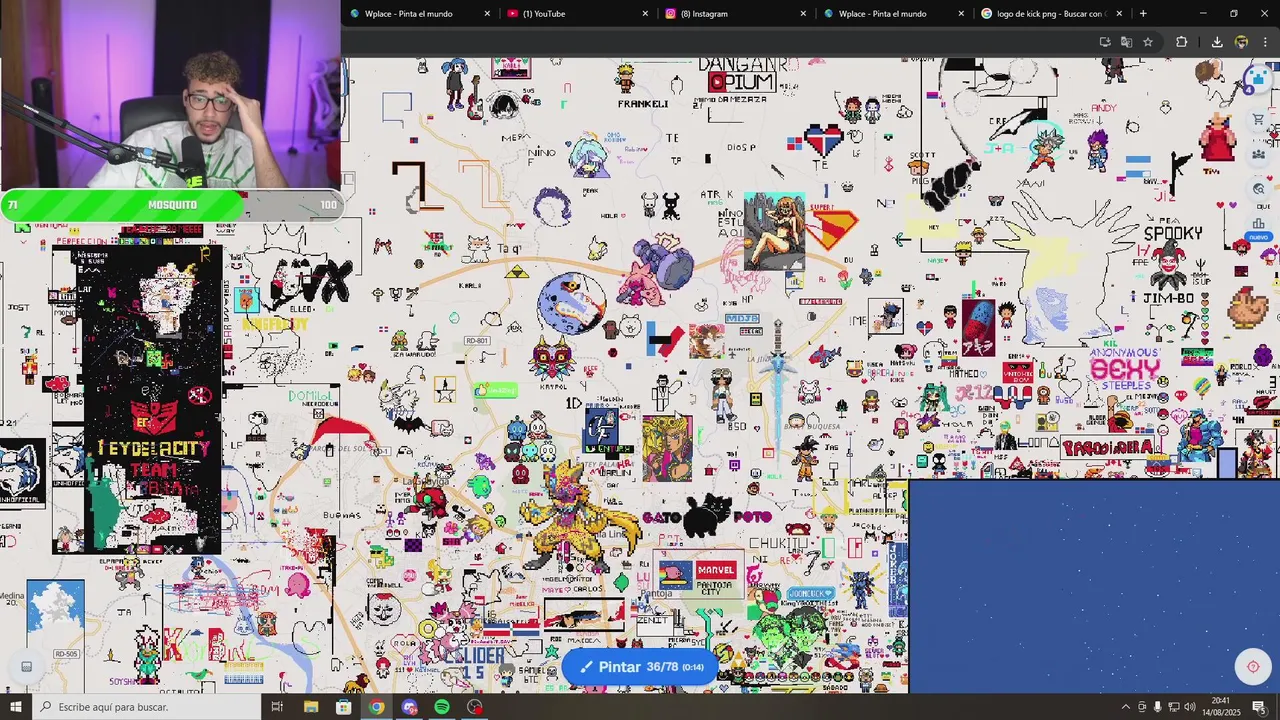Click the Pintar paint button

[640, 667]
